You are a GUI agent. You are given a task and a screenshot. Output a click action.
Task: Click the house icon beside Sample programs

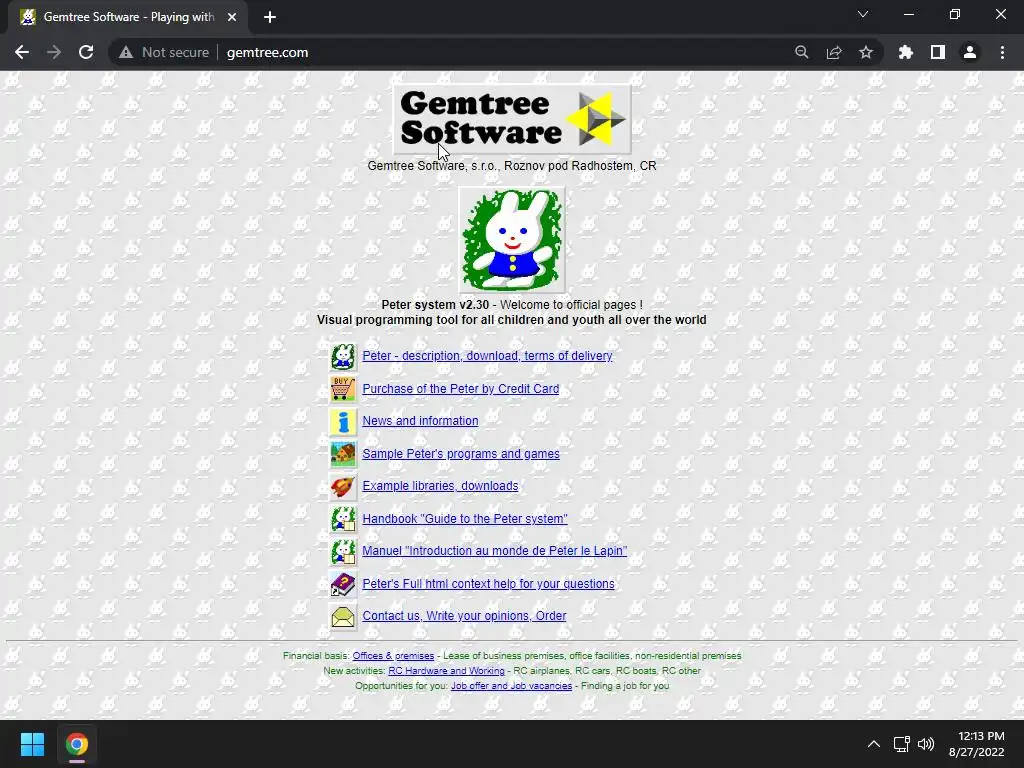click(x=343, y=454)
